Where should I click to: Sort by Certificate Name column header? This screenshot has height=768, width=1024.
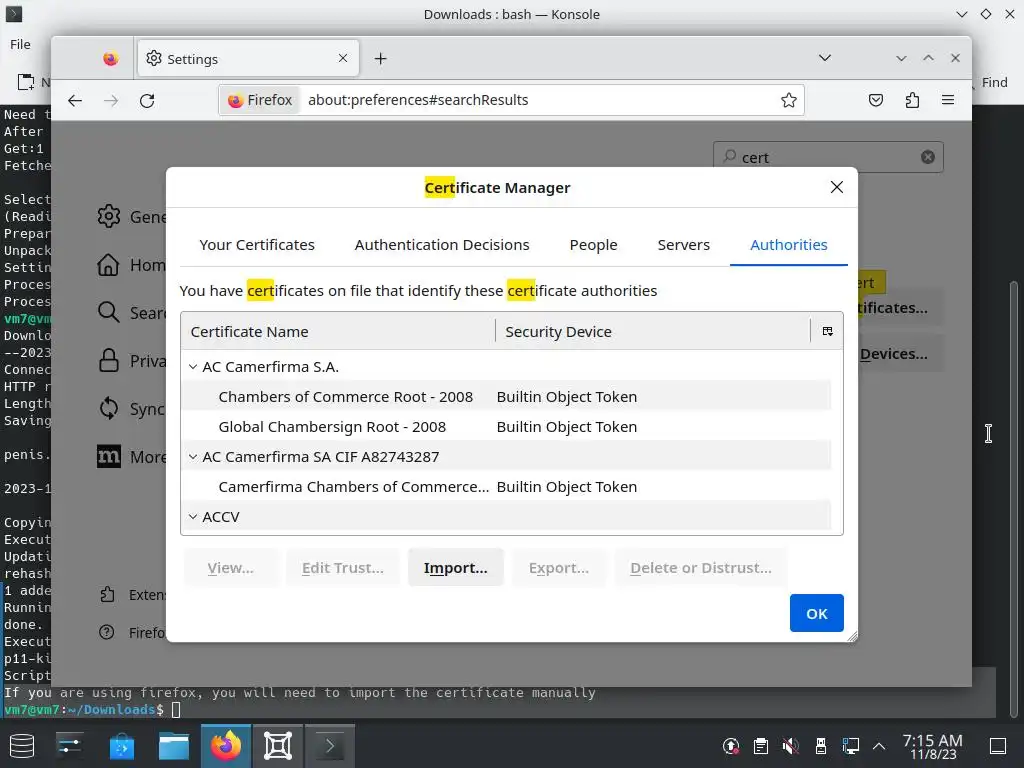click(x=338, y=332)
